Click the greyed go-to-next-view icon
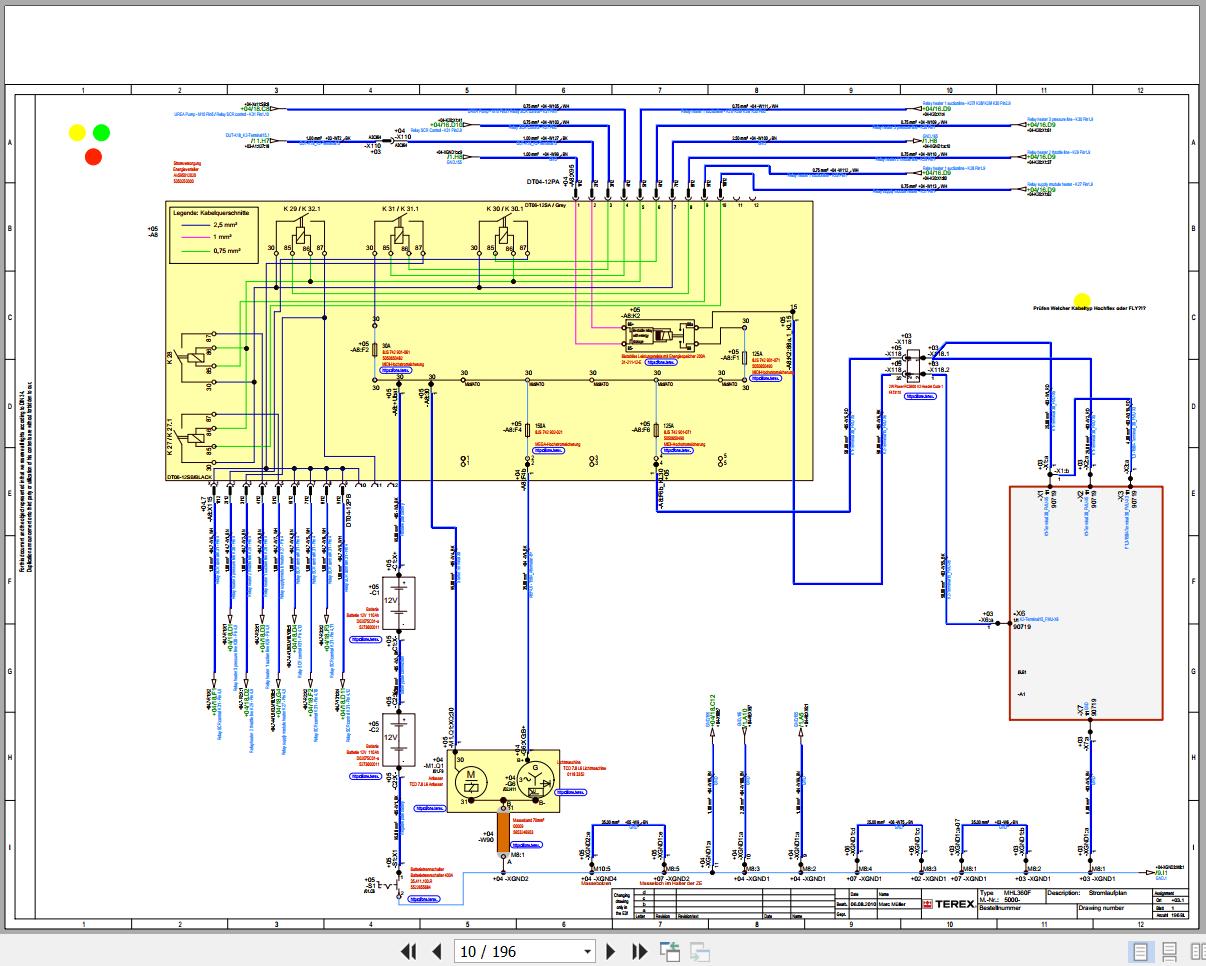This screenshot has width=1206, height=966. [699, 951]
